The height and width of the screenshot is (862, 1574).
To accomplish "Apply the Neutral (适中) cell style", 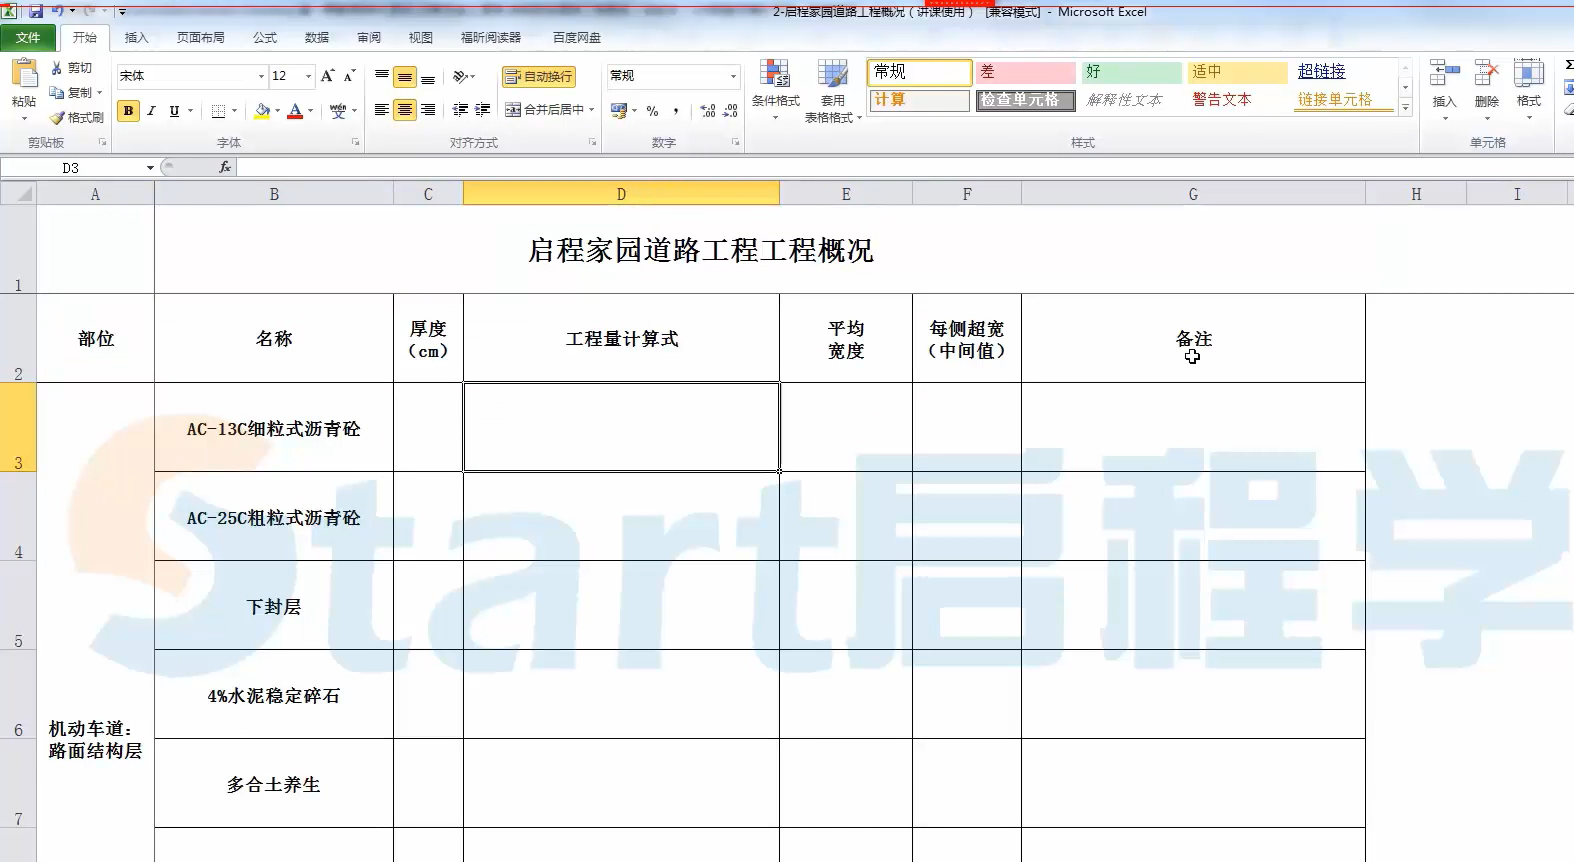I will [1238, 72].
